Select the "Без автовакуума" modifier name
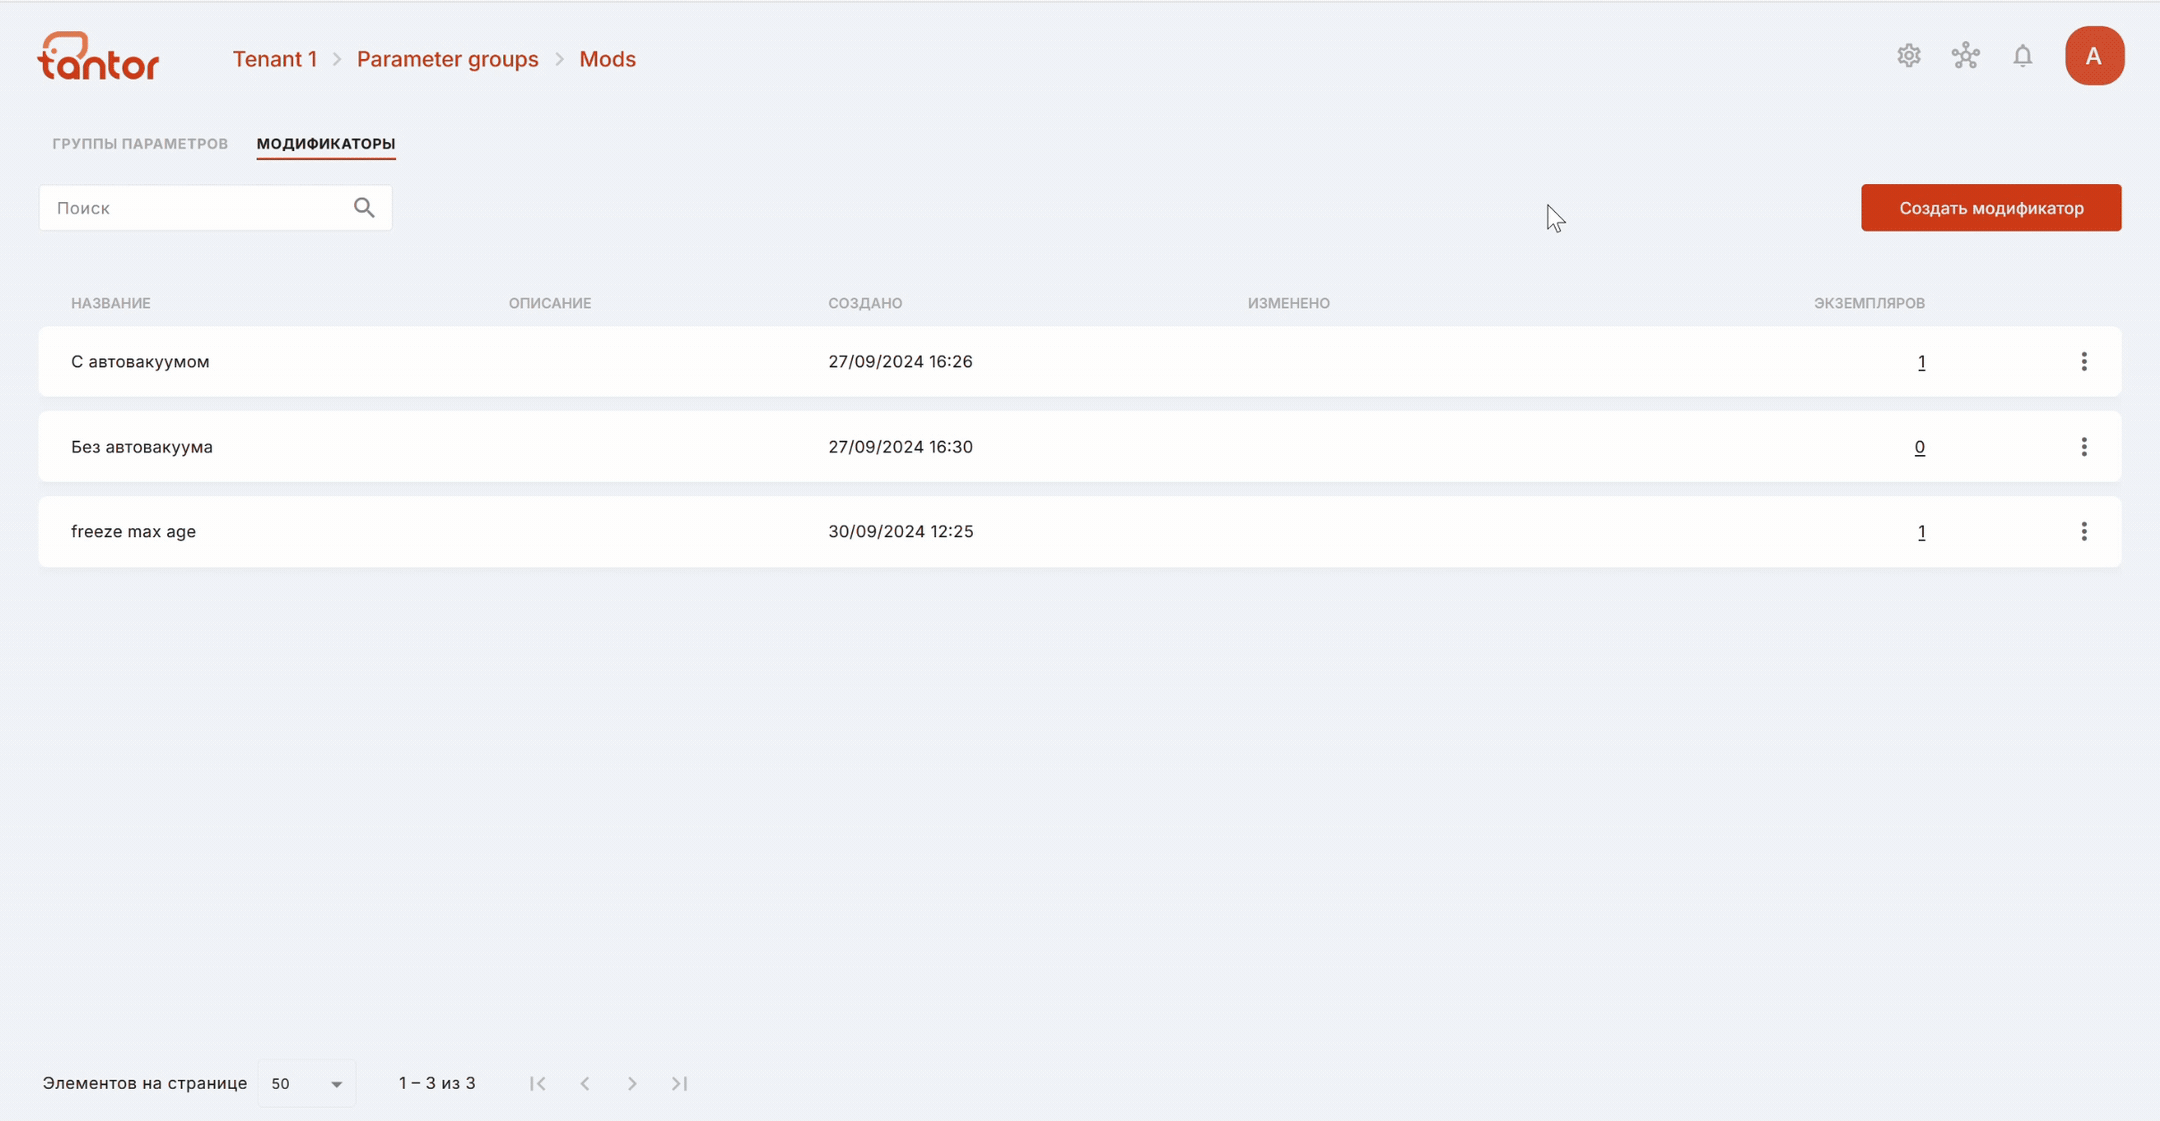Viewport: 2160px width, 1121px height. click(x=142, y=447)
